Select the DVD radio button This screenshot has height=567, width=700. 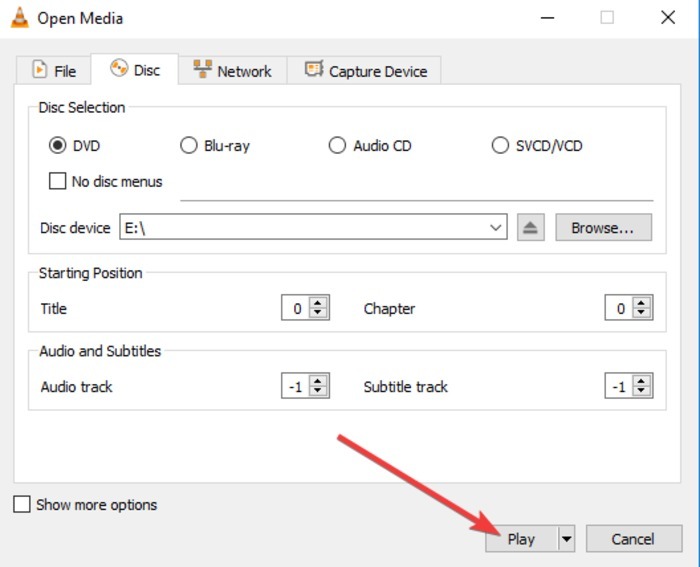57,146
